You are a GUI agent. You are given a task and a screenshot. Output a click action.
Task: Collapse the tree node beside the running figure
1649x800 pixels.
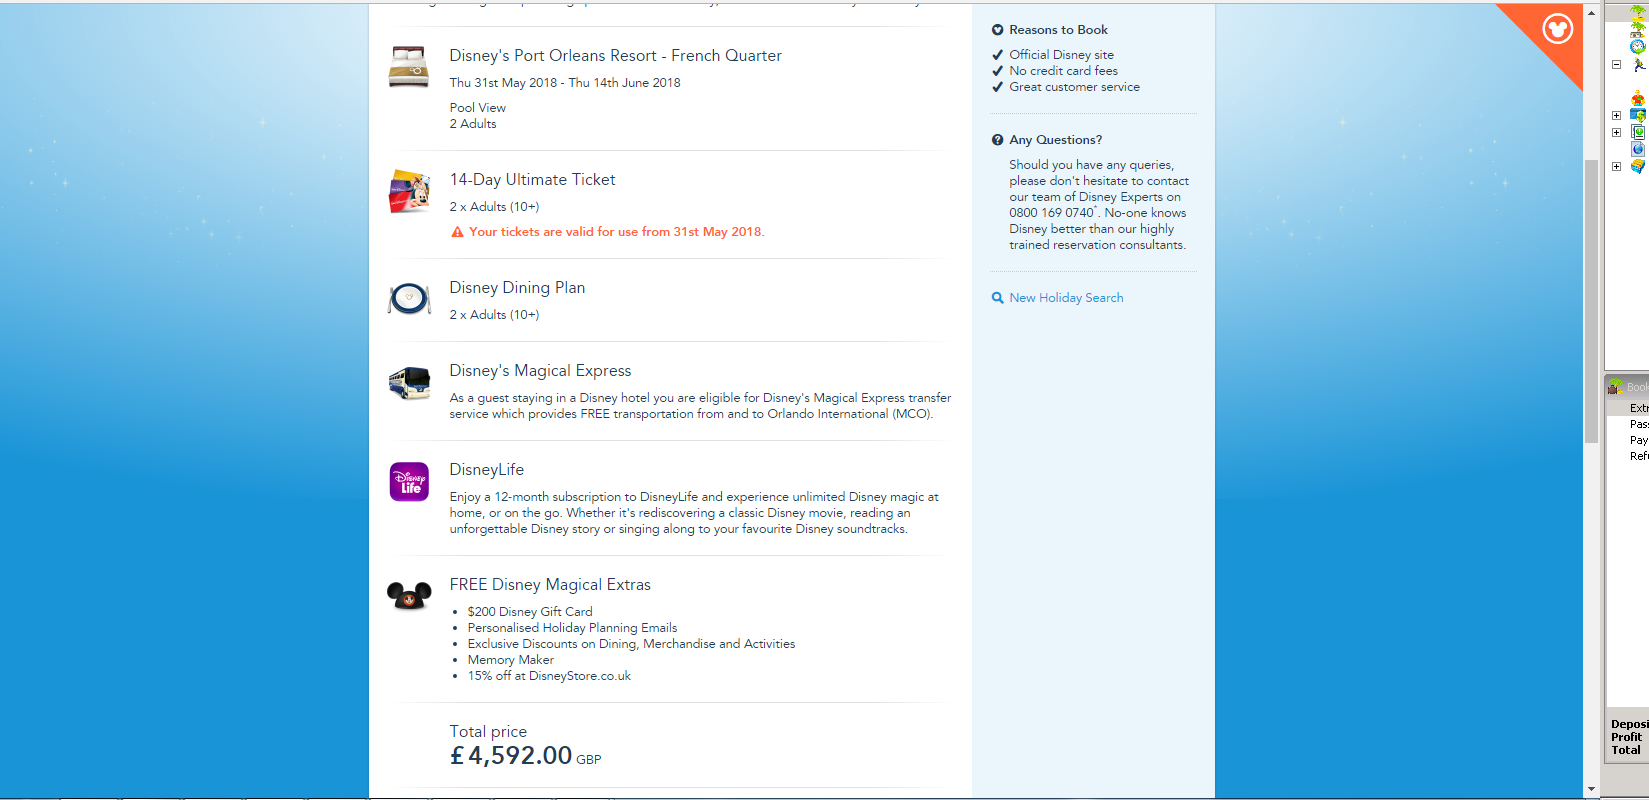click(1616, 65)
